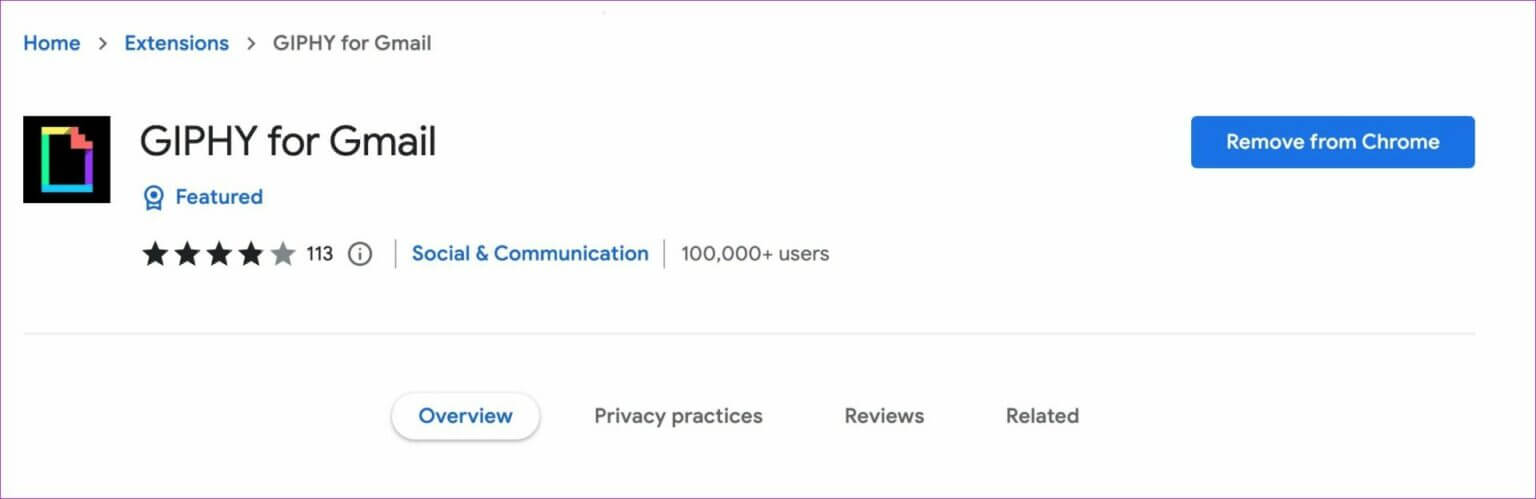
Task: Open the Reviews tab
Action: (884, 416)
